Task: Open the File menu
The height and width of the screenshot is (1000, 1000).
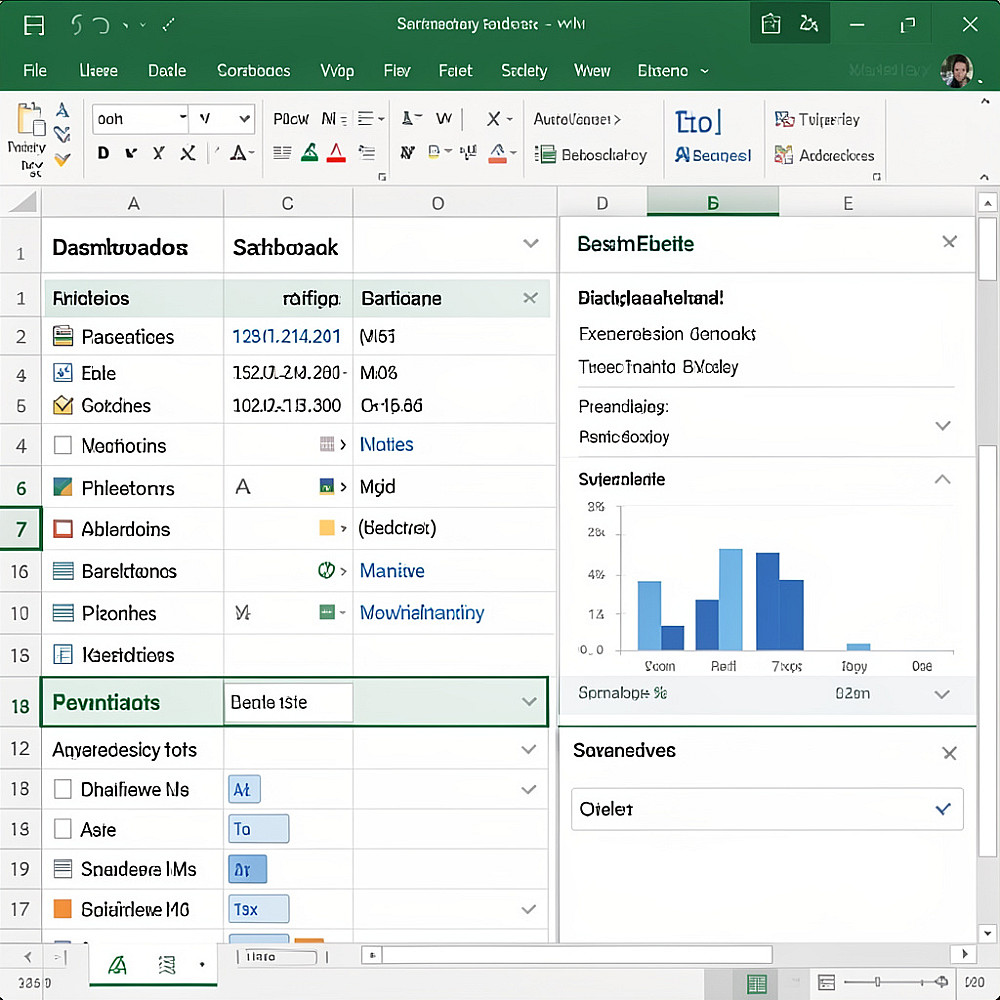Action: coord(35,70)
